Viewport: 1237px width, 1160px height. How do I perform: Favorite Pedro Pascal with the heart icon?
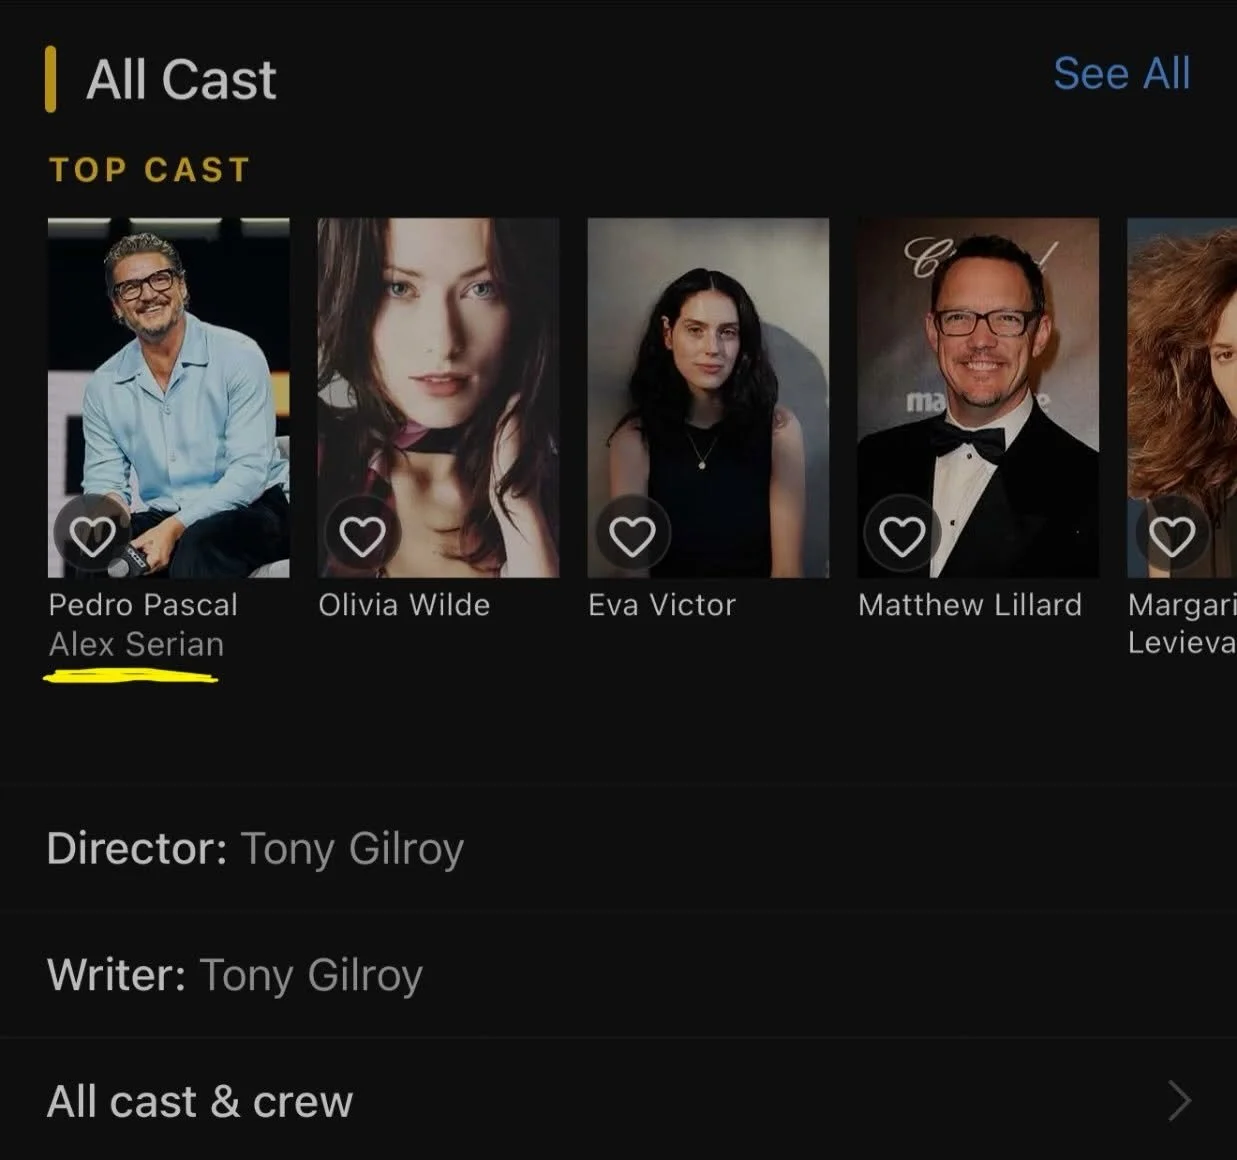tap(91, 535)
